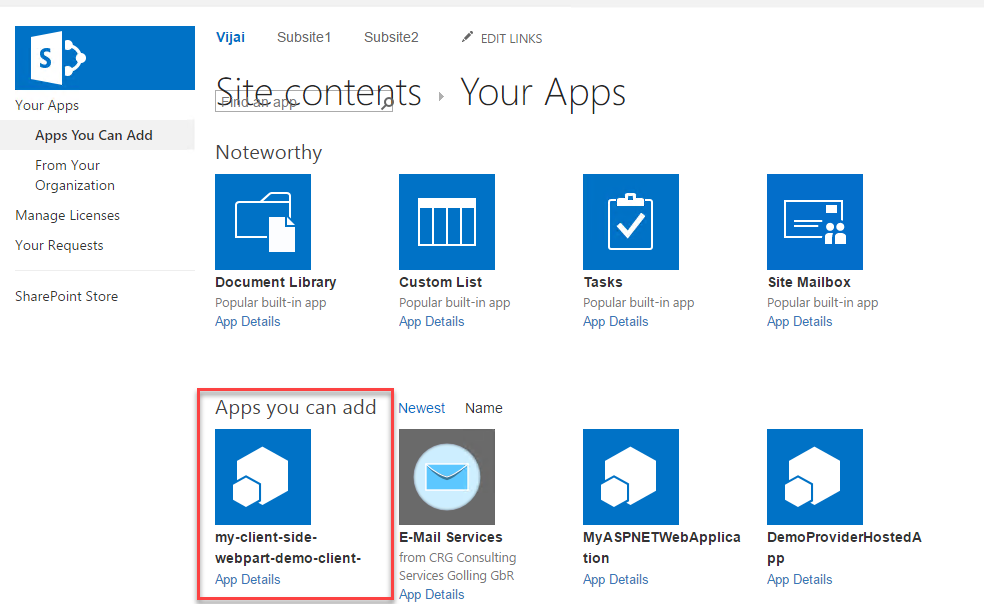Open the DemoProviderHostedApp tile icon
984x604 pixels.
click(815, 477)
